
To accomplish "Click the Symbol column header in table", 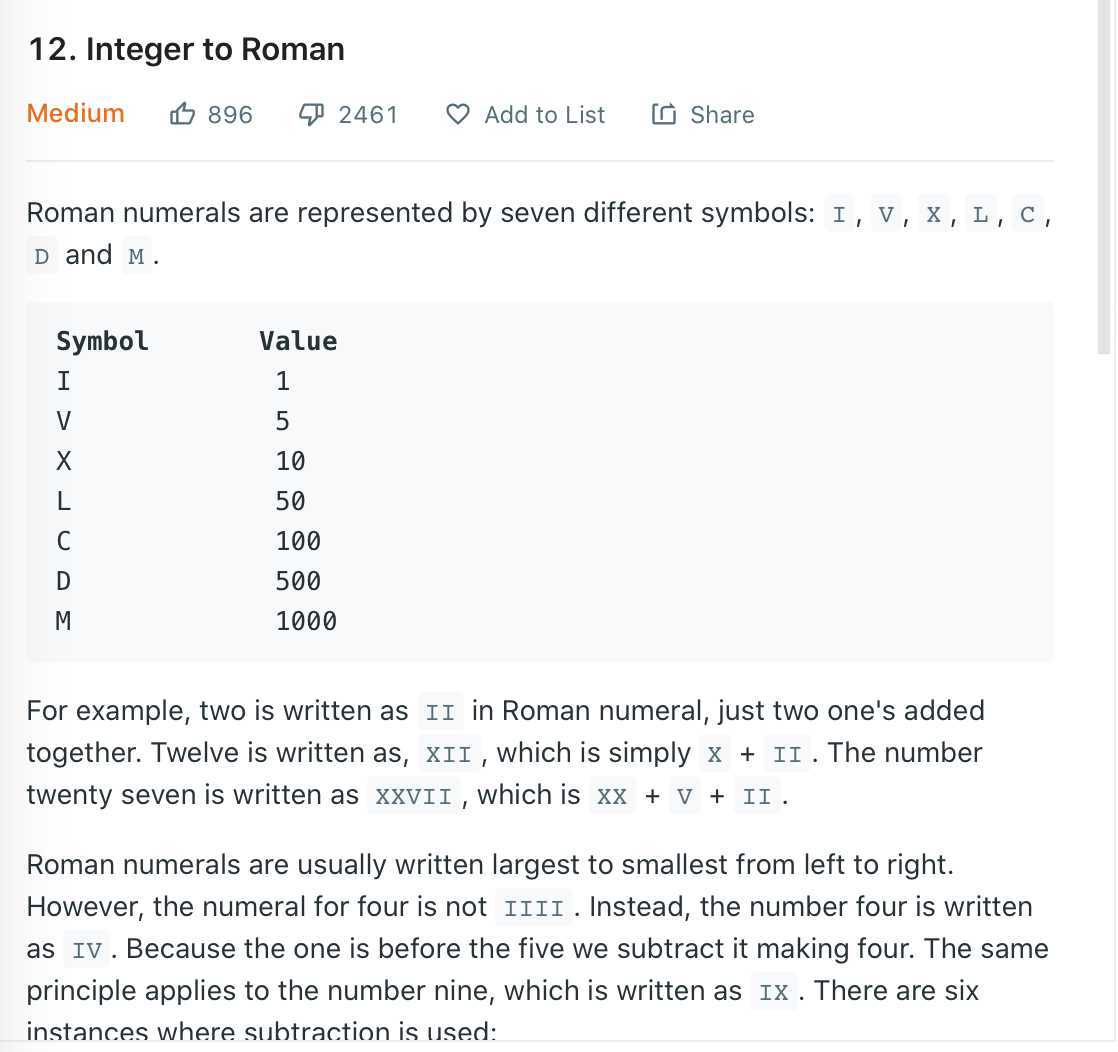I will click(x=103, y=341).
